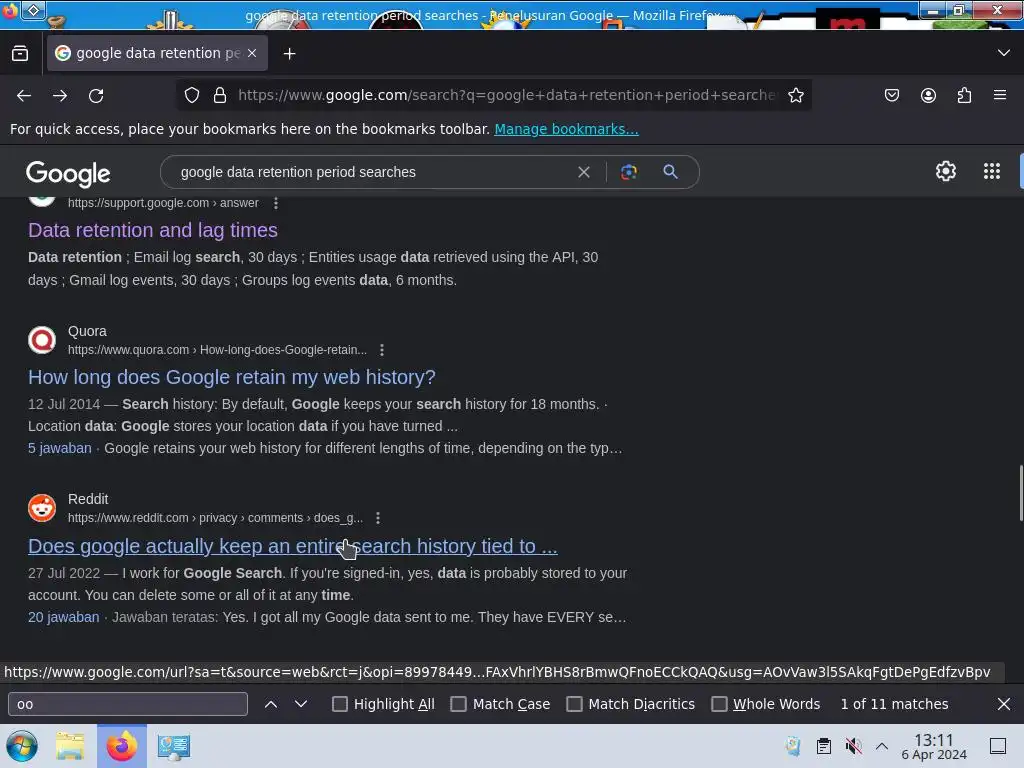Bookmark this page with star icon

coord(795,95)
